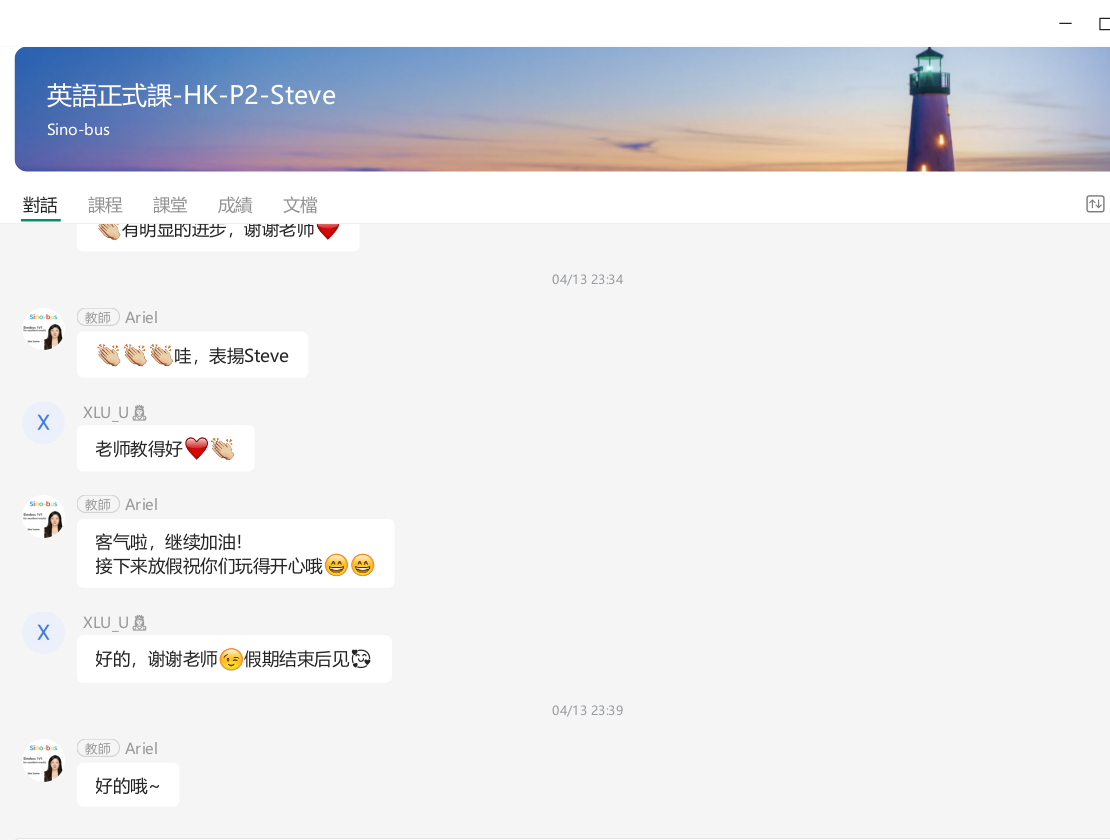Screen dimensions: 1110x840
Task: Open Ariel's avatar next to 客气啦 message
Action: click(43, 516)
